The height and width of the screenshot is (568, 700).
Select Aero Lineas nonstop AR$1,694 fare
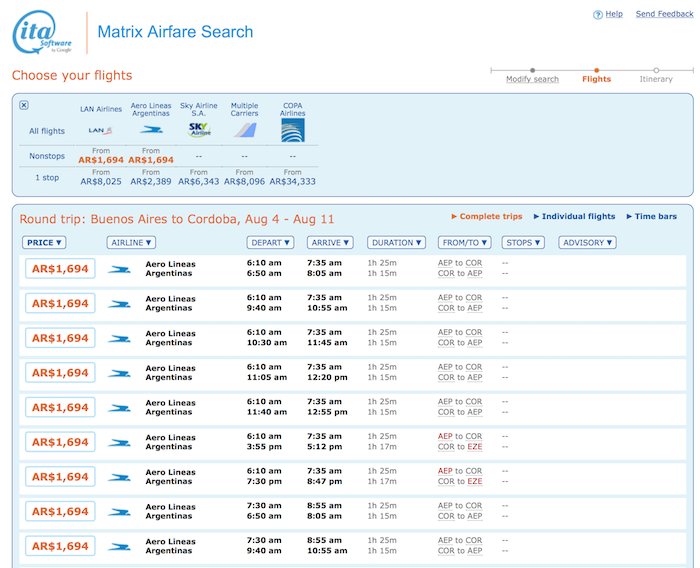(x=151, y=160)
